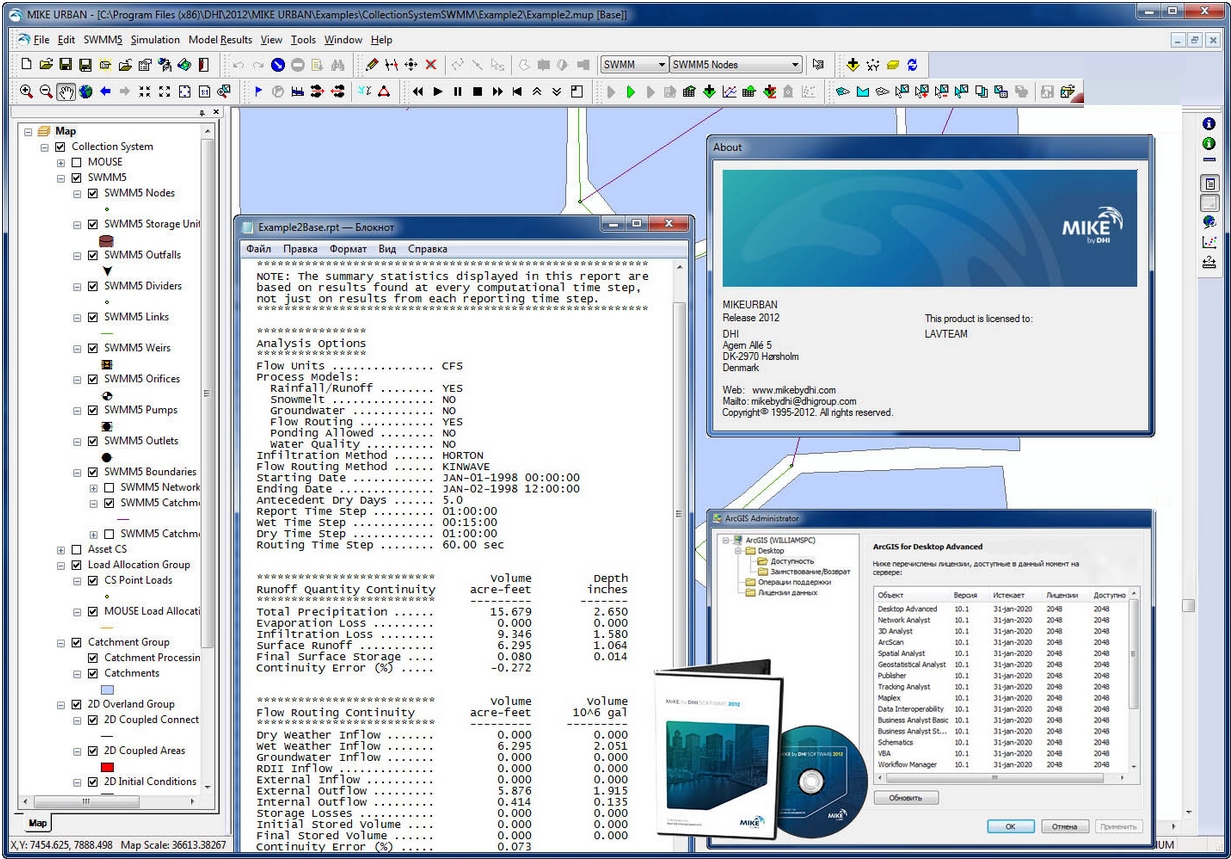The image size is (1231, 859).
Task: Open Notepad's Формат menu
Action: (348, 249)
